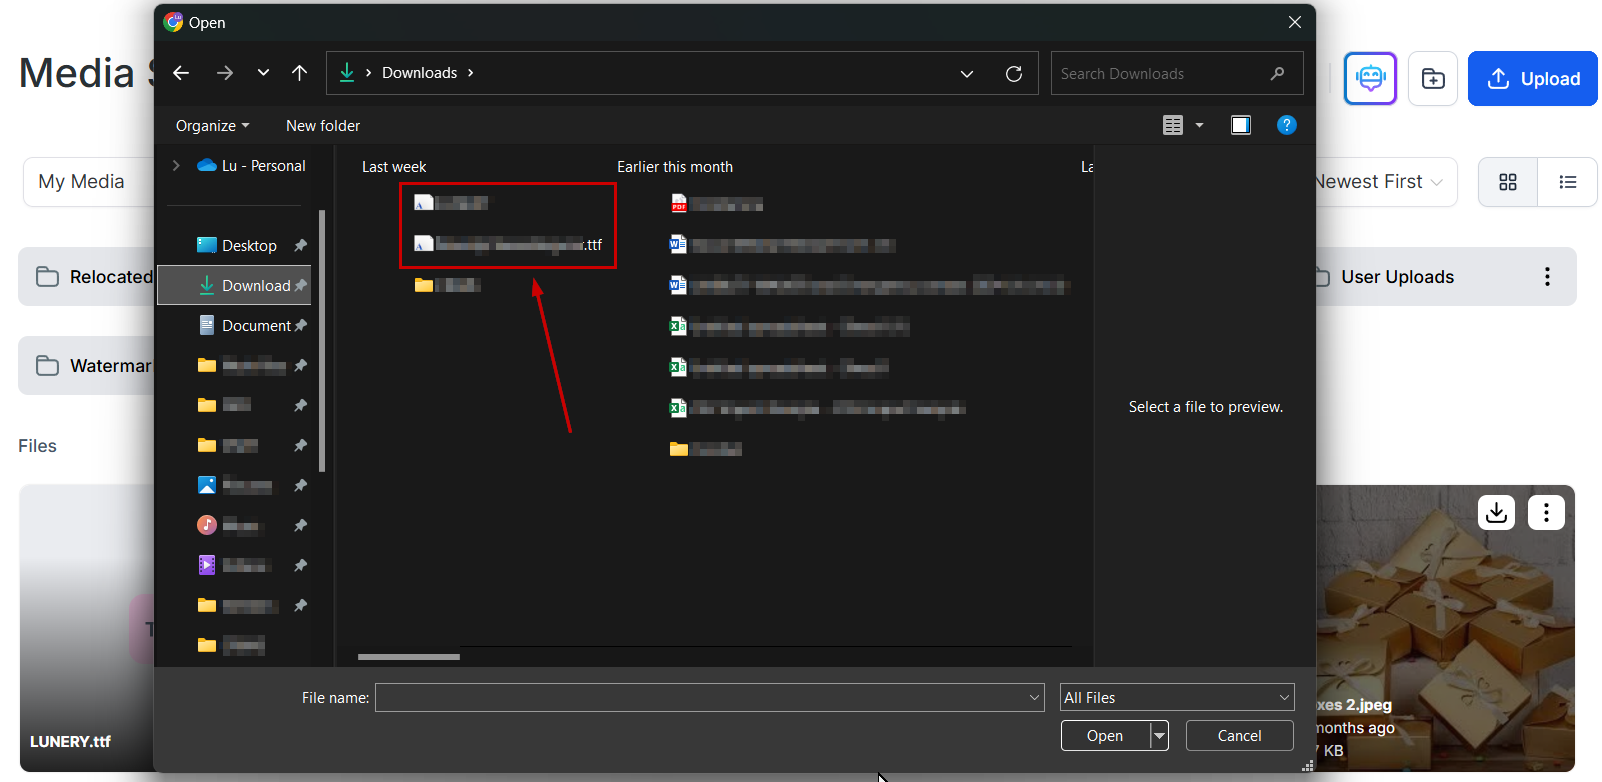Switch to list view on Media page

pyautogui.click(x=1568, y=182)
